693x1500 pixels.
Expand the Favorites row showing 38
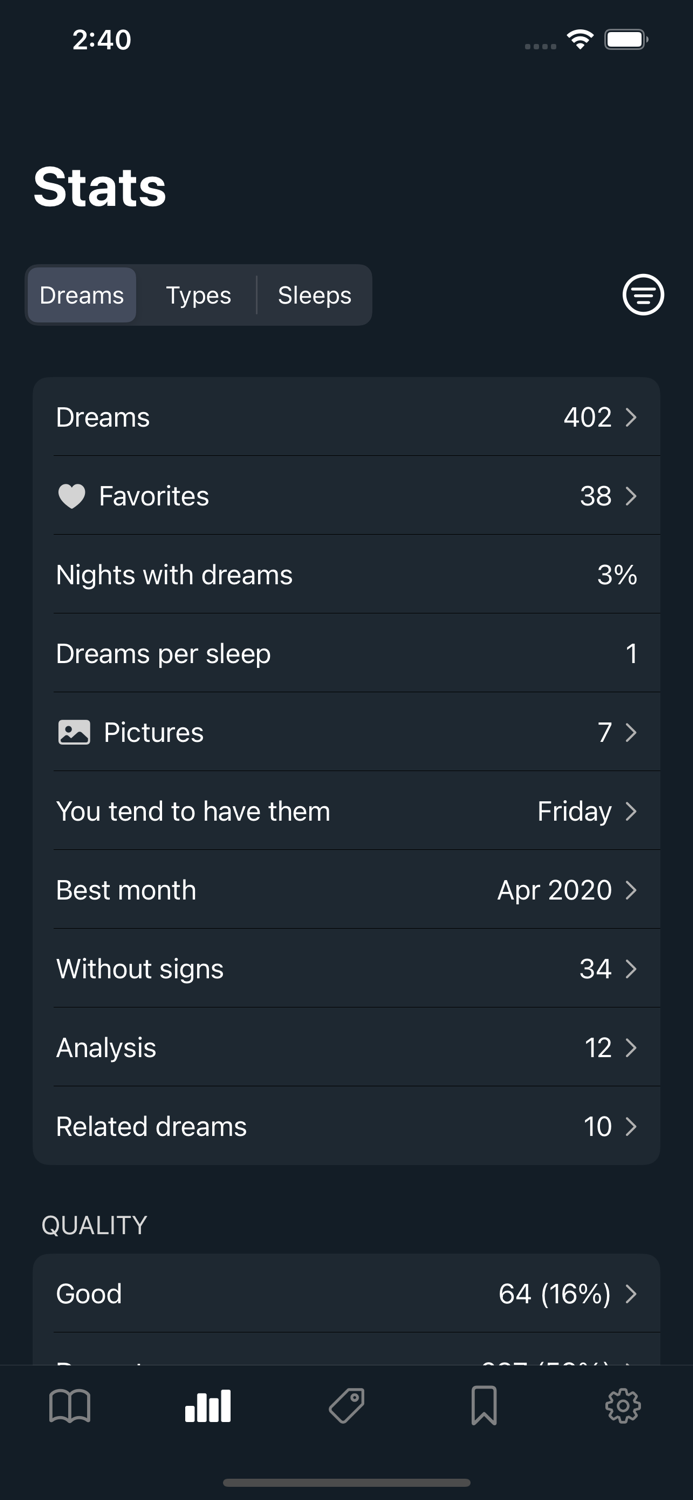pyautogui.click(x=346, y=495)
